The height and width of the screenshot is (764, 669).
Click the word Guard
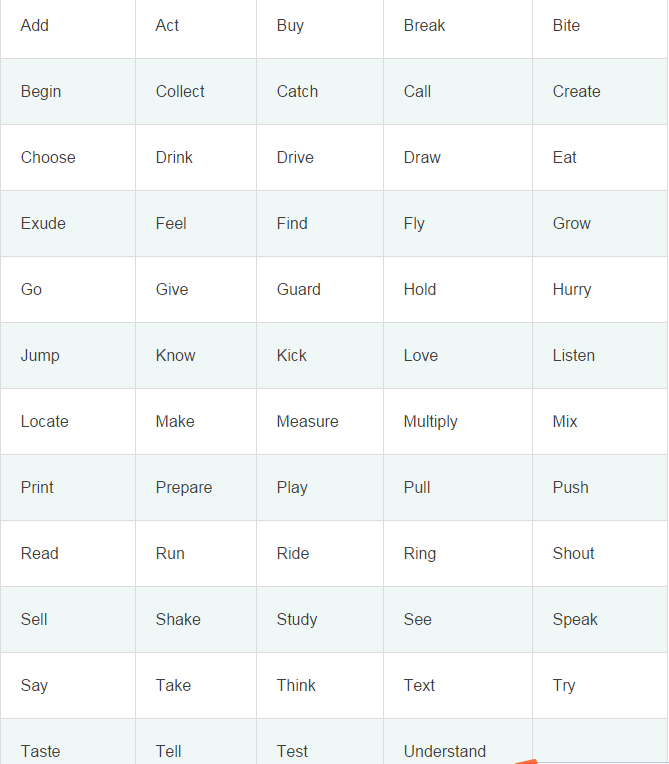point(299,289)
